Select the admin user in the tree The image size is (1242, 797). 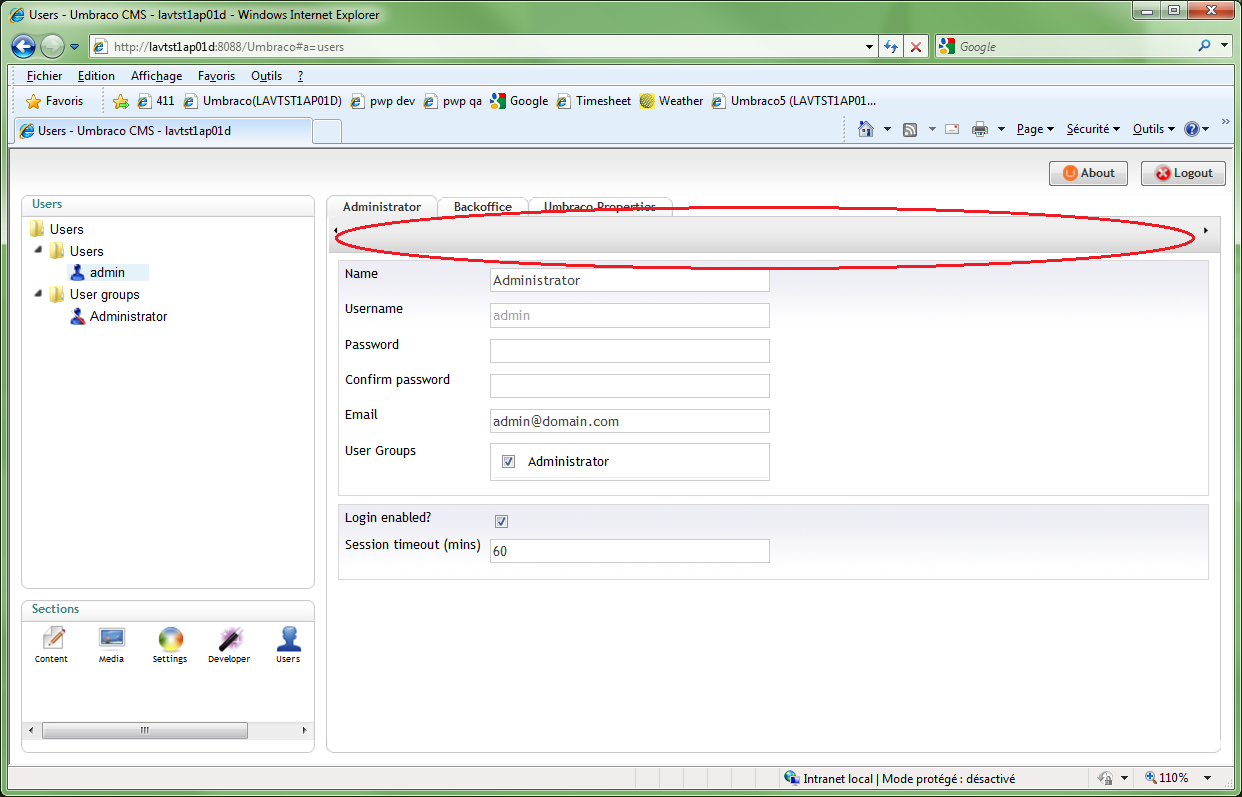coord(108,272)
